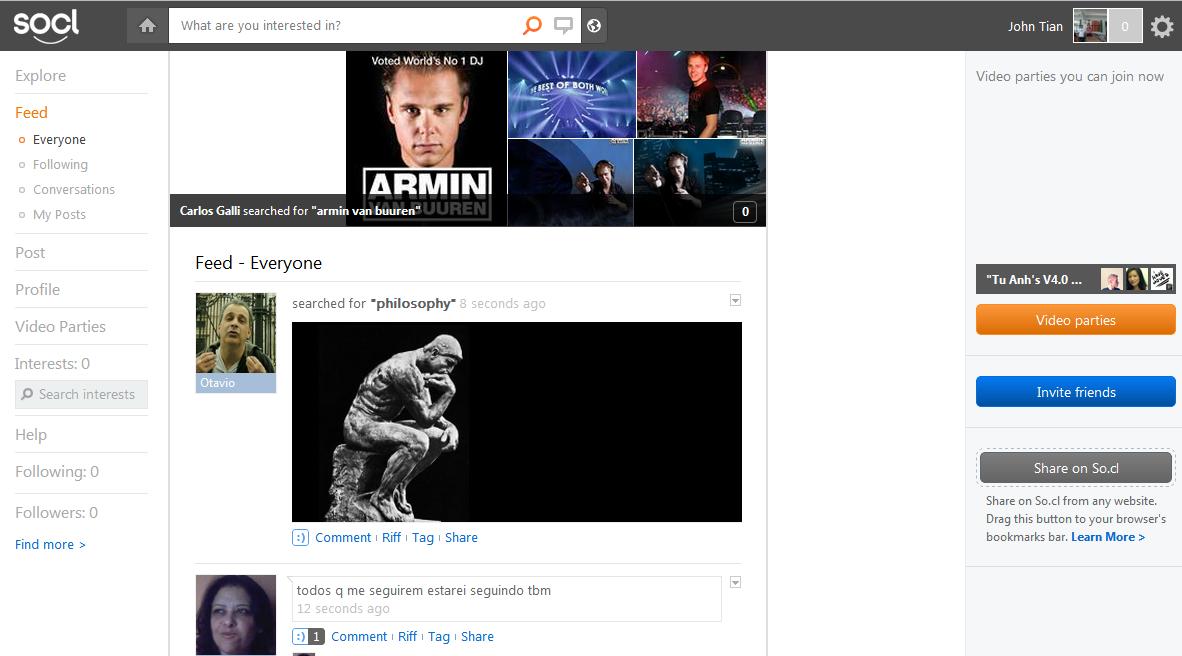The width and height of the screenshot is (1182, 656).
Task: Select the My Posts feed filter
Action: coord(59,214)
